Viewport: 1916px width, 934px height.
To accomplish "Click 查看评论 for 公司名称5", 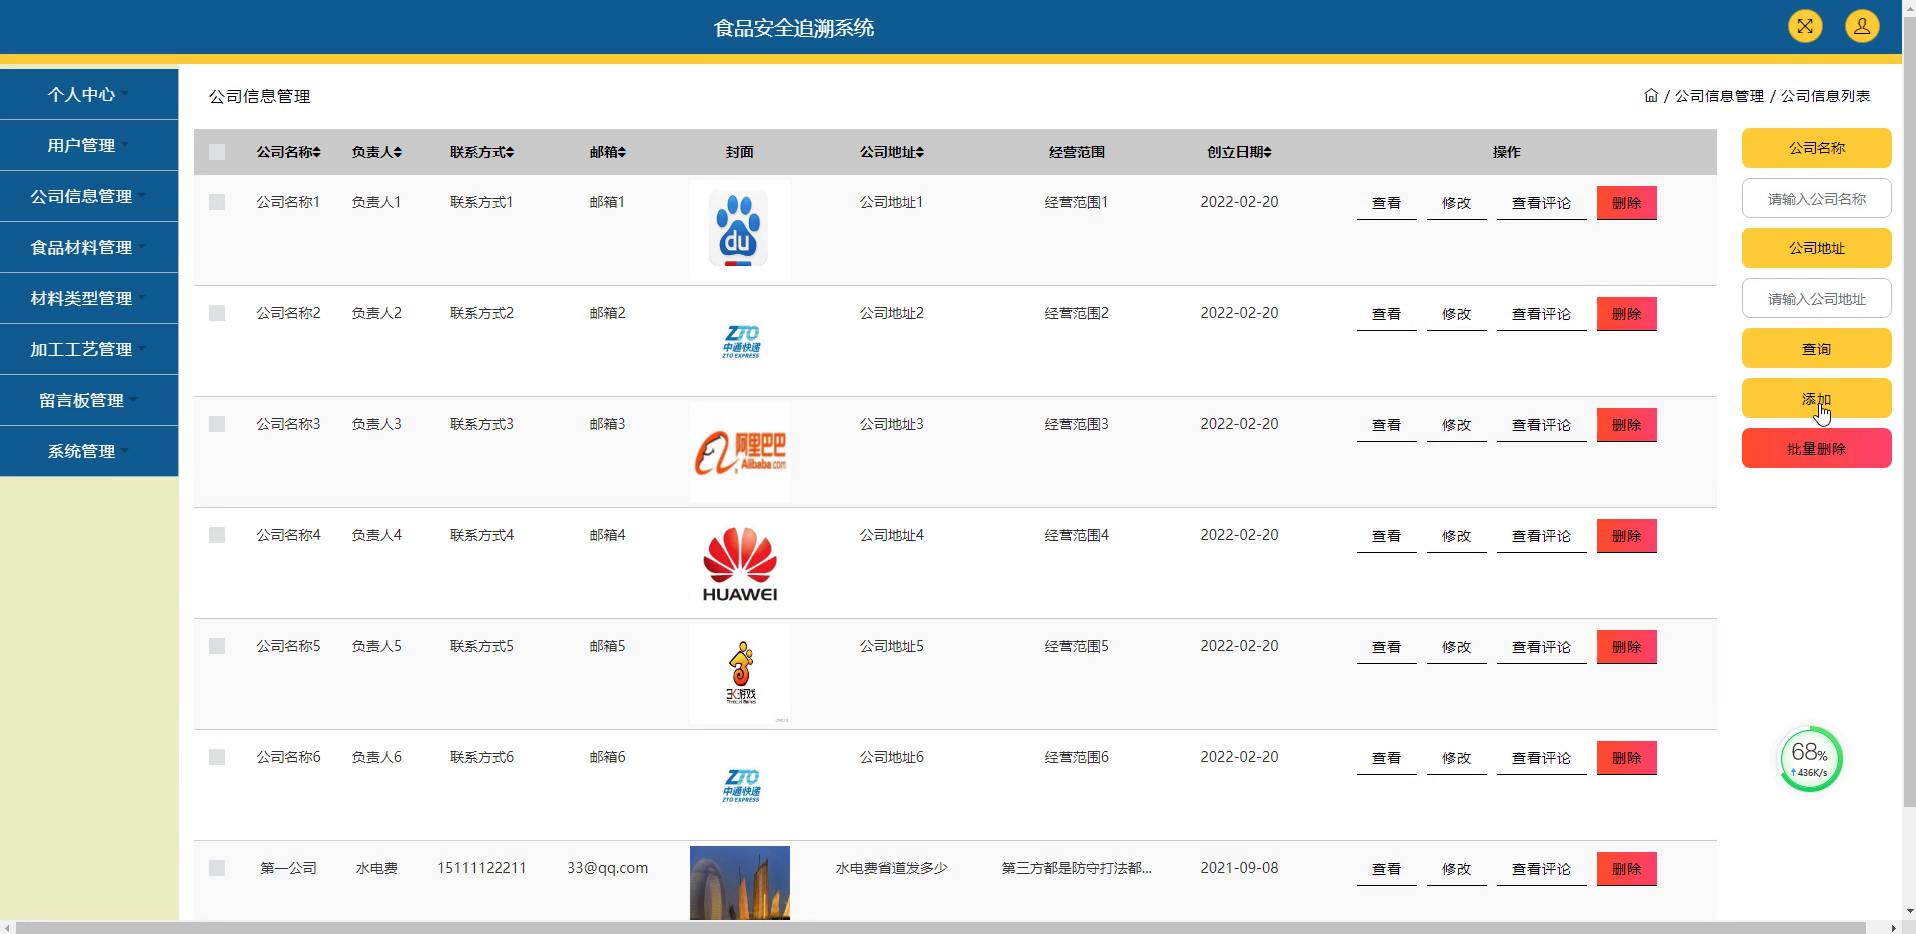I will coord(1541,647).
